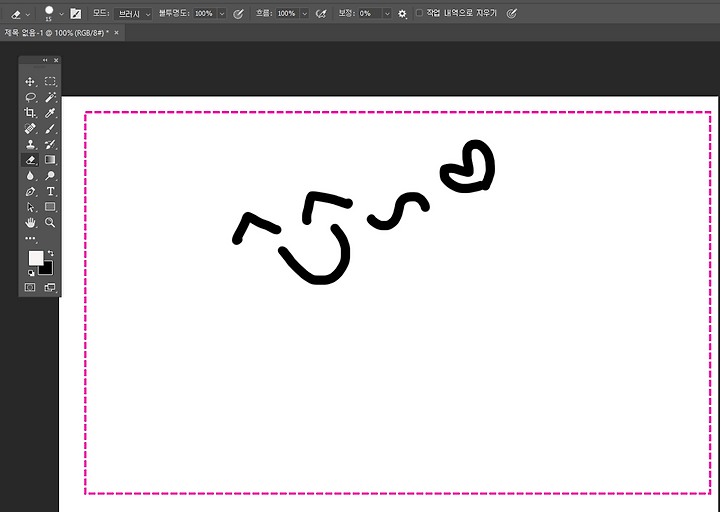Select the Lasso tool

pyautogui.click(x=30, y=97)
